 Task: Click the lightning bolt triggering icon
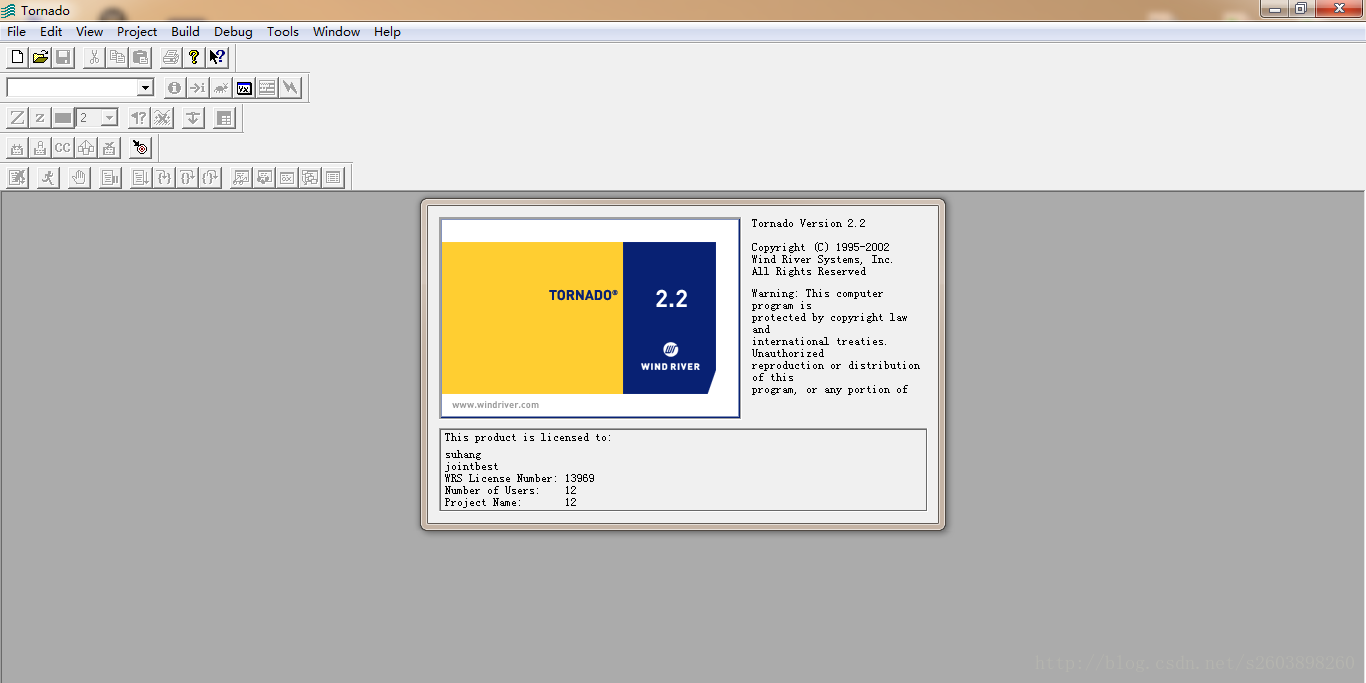(290, 88)
